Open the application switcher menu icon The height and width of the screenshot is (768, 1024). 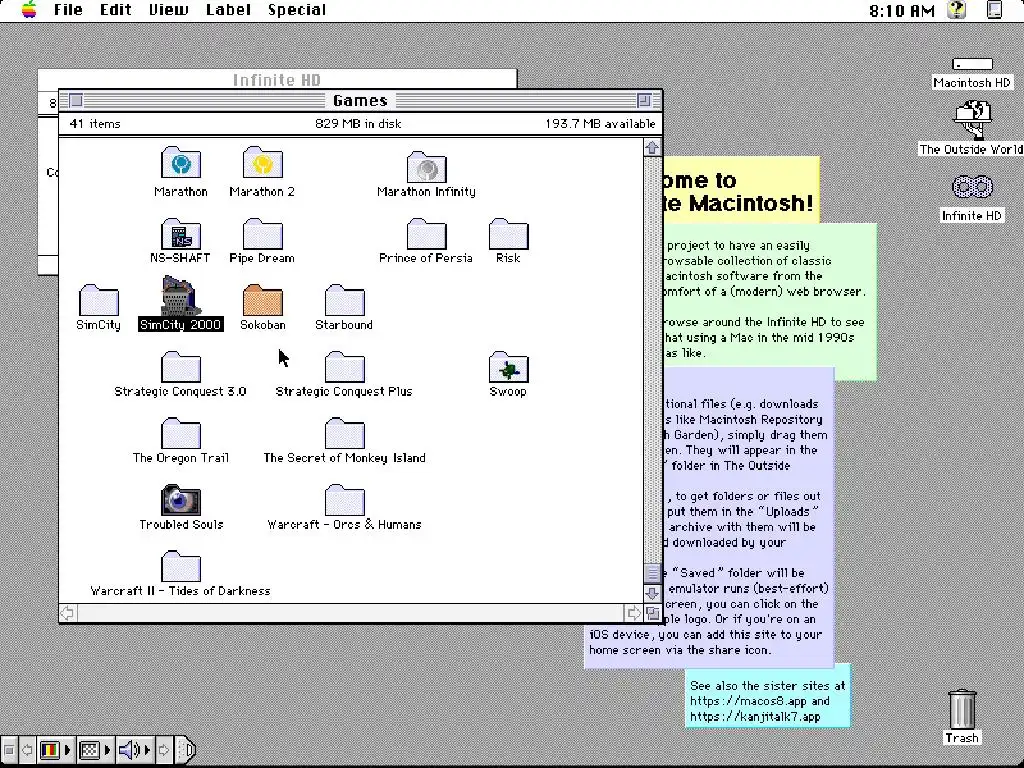(x=994, y=9)
